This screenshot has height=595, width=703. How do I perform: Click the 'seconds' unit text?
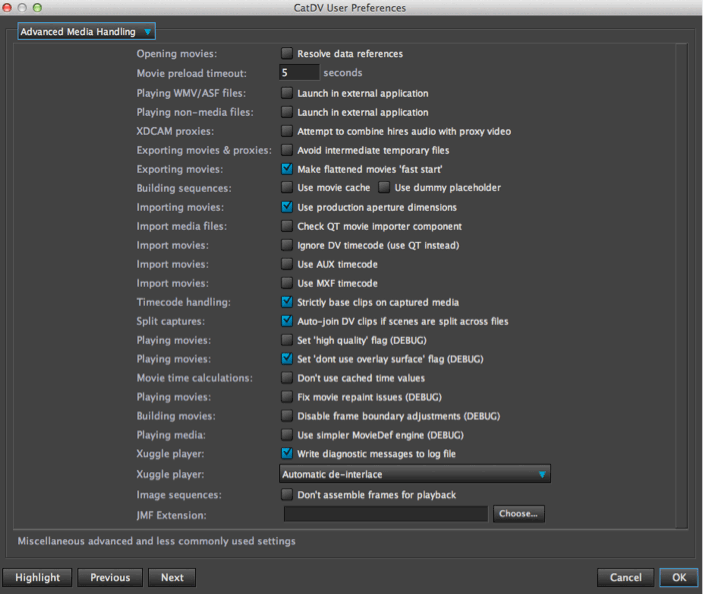pos(343,73)
